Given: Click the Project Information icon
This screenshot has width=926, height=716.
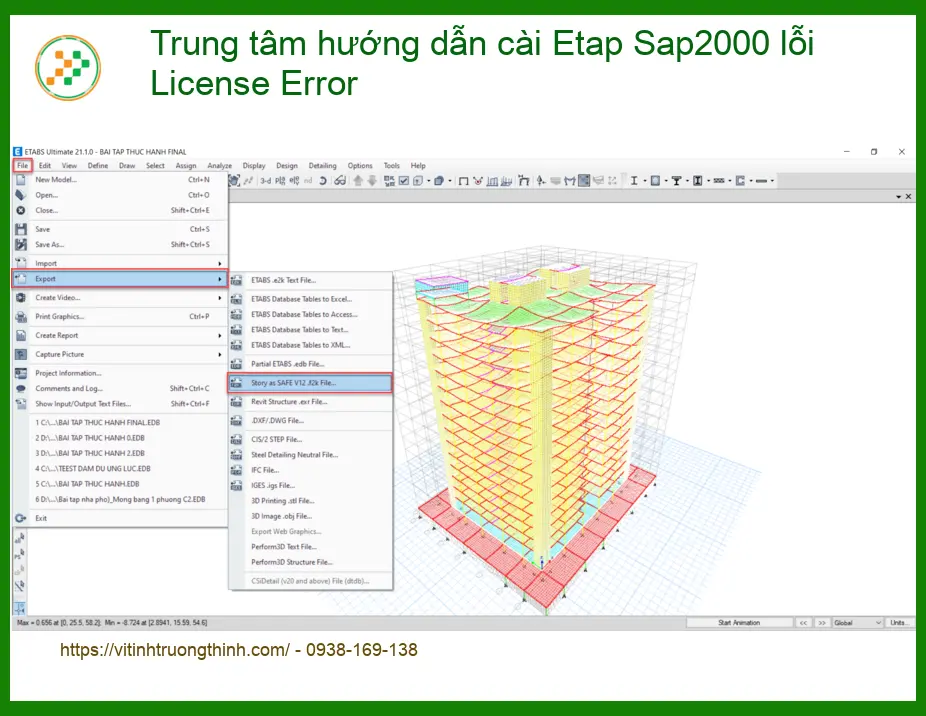Looking at the screenshot, I should tap(21, 373).
